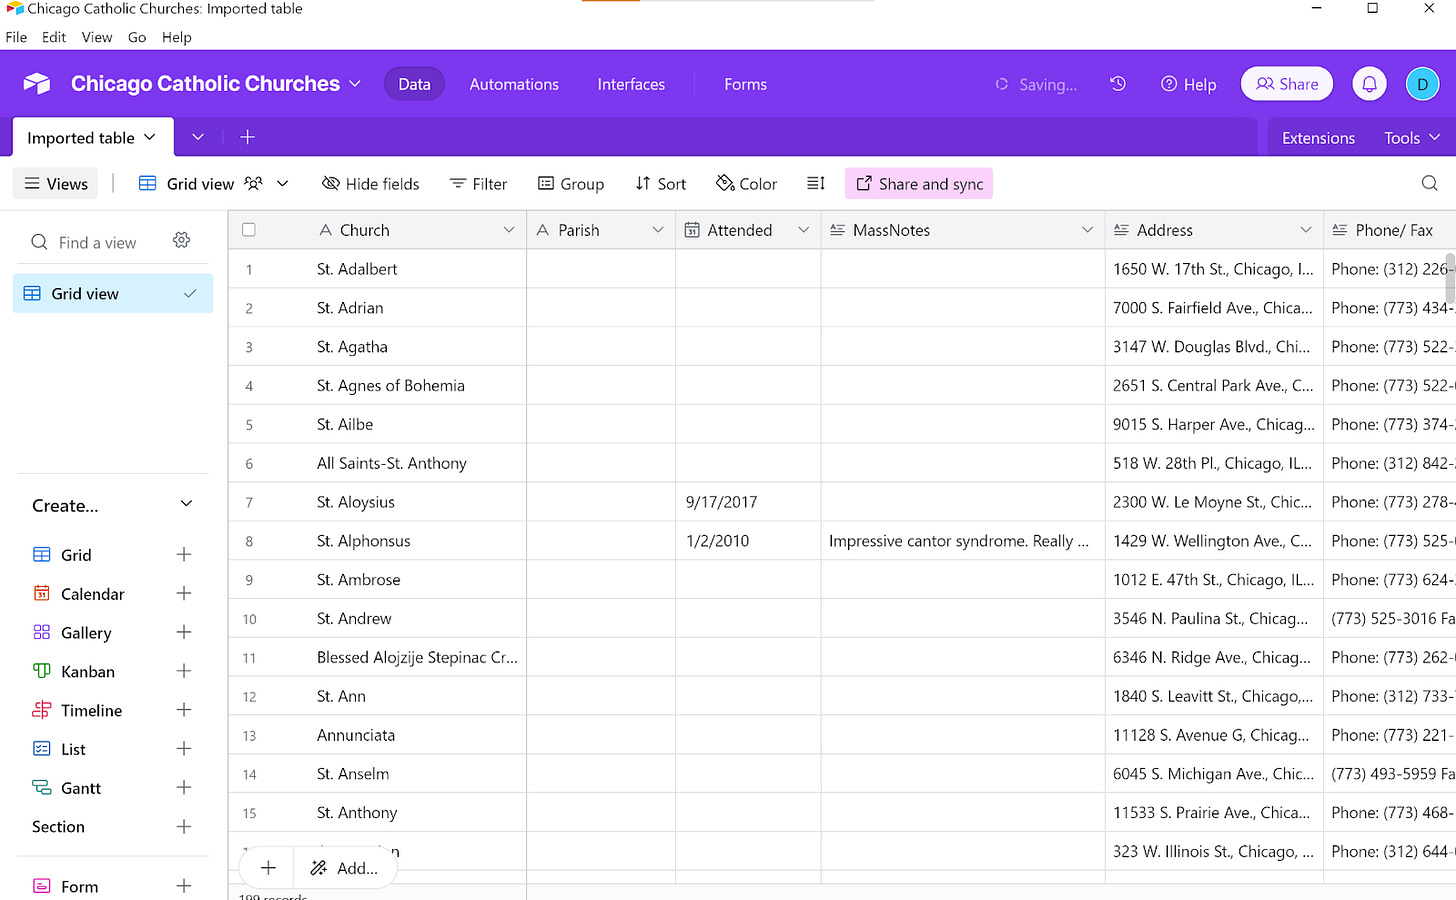Toggle the select all records checkbox
Image resolution: width=1456 pixels, height=900 pixels.
[x=249, y=230]
